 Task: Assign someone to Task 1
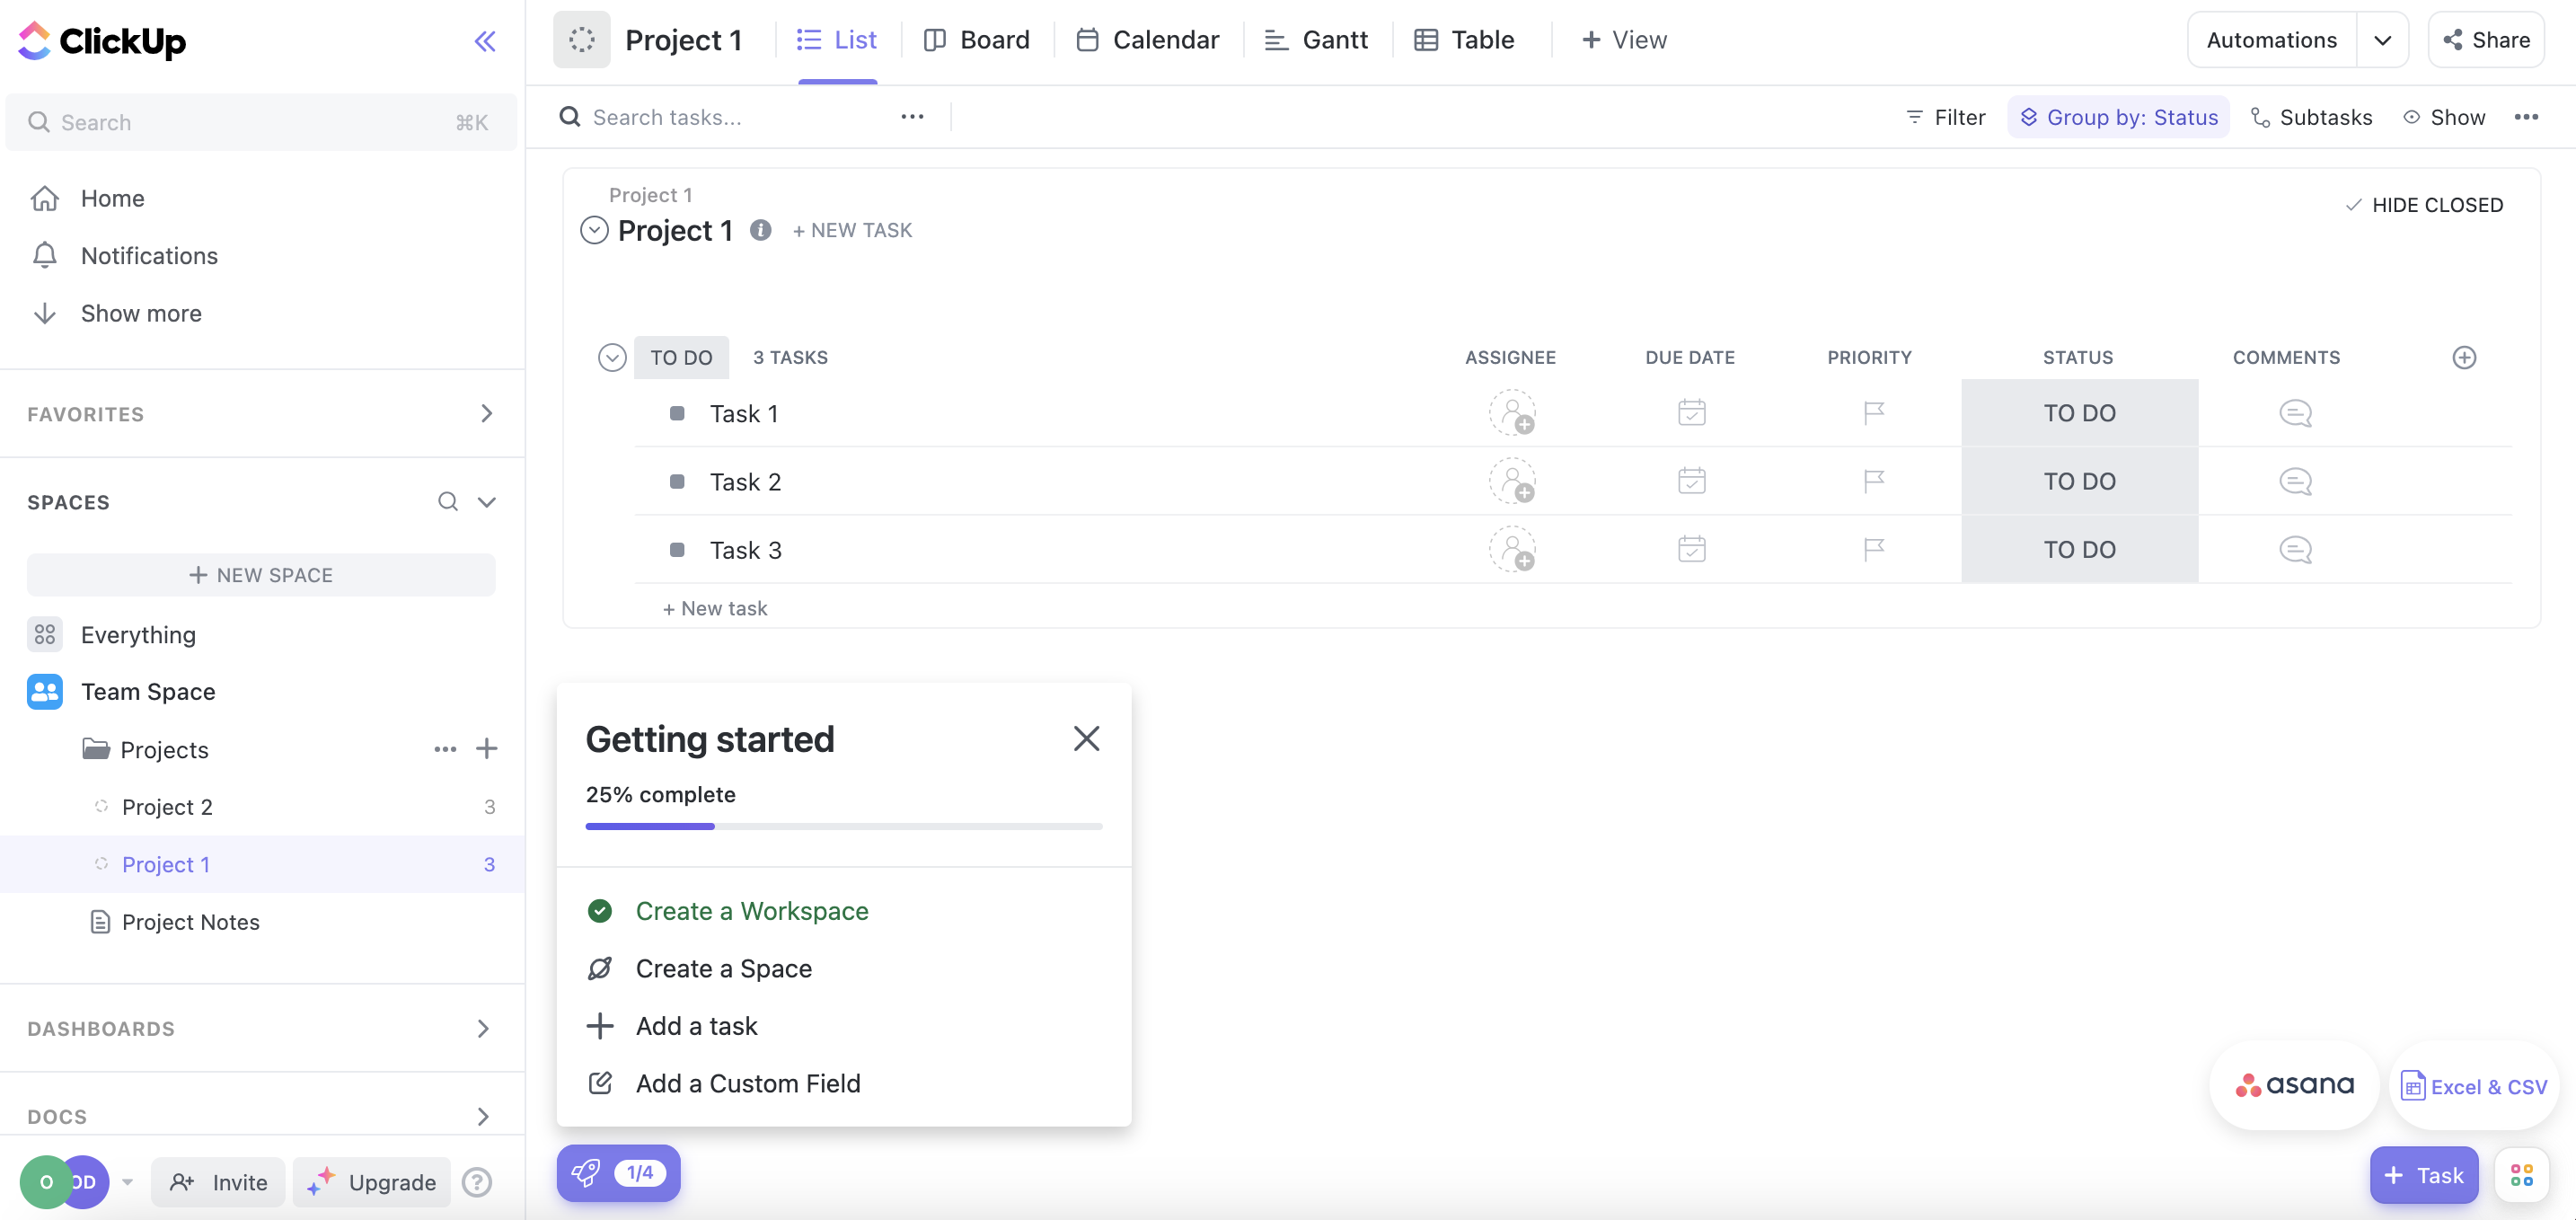tap(1513, 413)
